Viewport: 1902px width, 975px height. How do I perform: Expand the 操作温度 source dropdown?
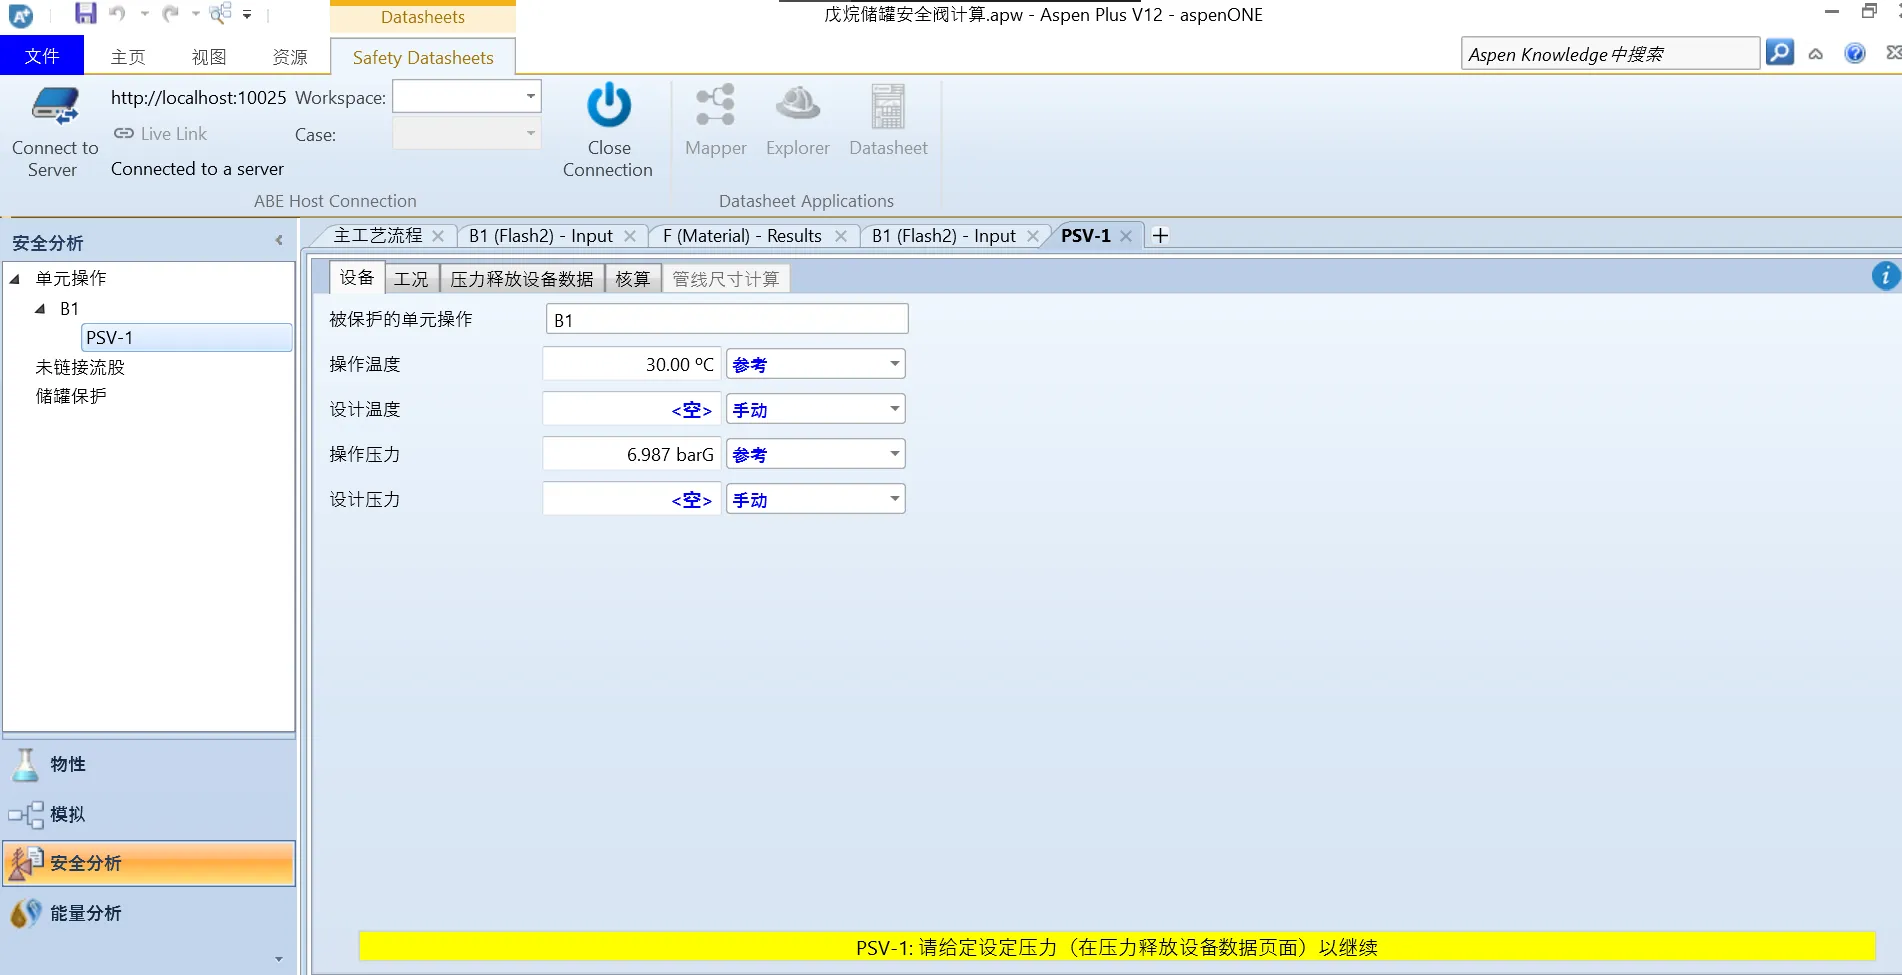(894, 364)
